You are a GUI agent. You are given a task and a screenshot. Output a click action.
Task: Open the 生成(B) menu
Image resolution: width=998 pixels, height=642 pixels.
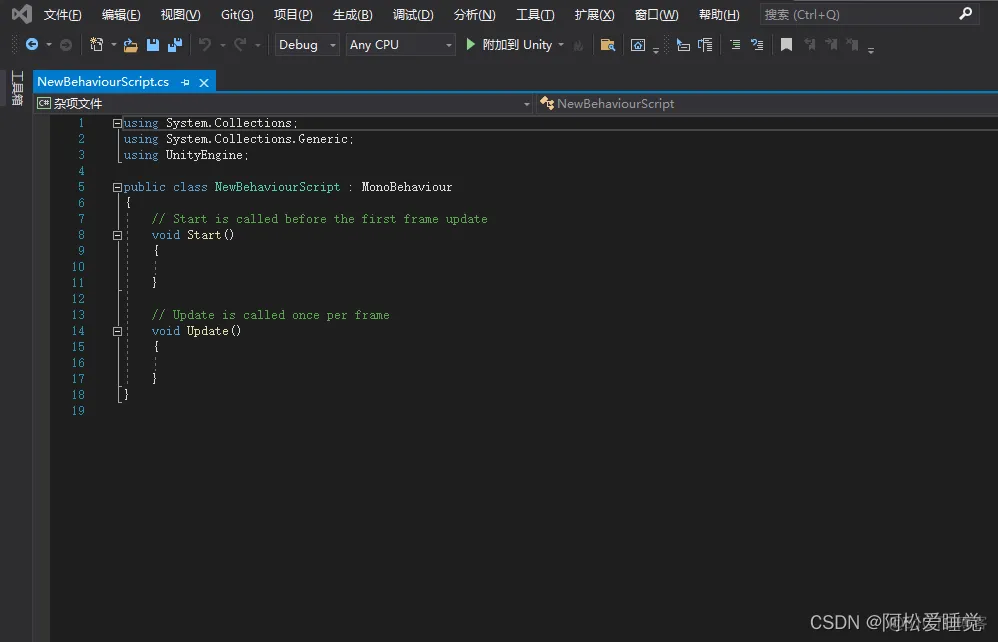click(x=353, y=14)
